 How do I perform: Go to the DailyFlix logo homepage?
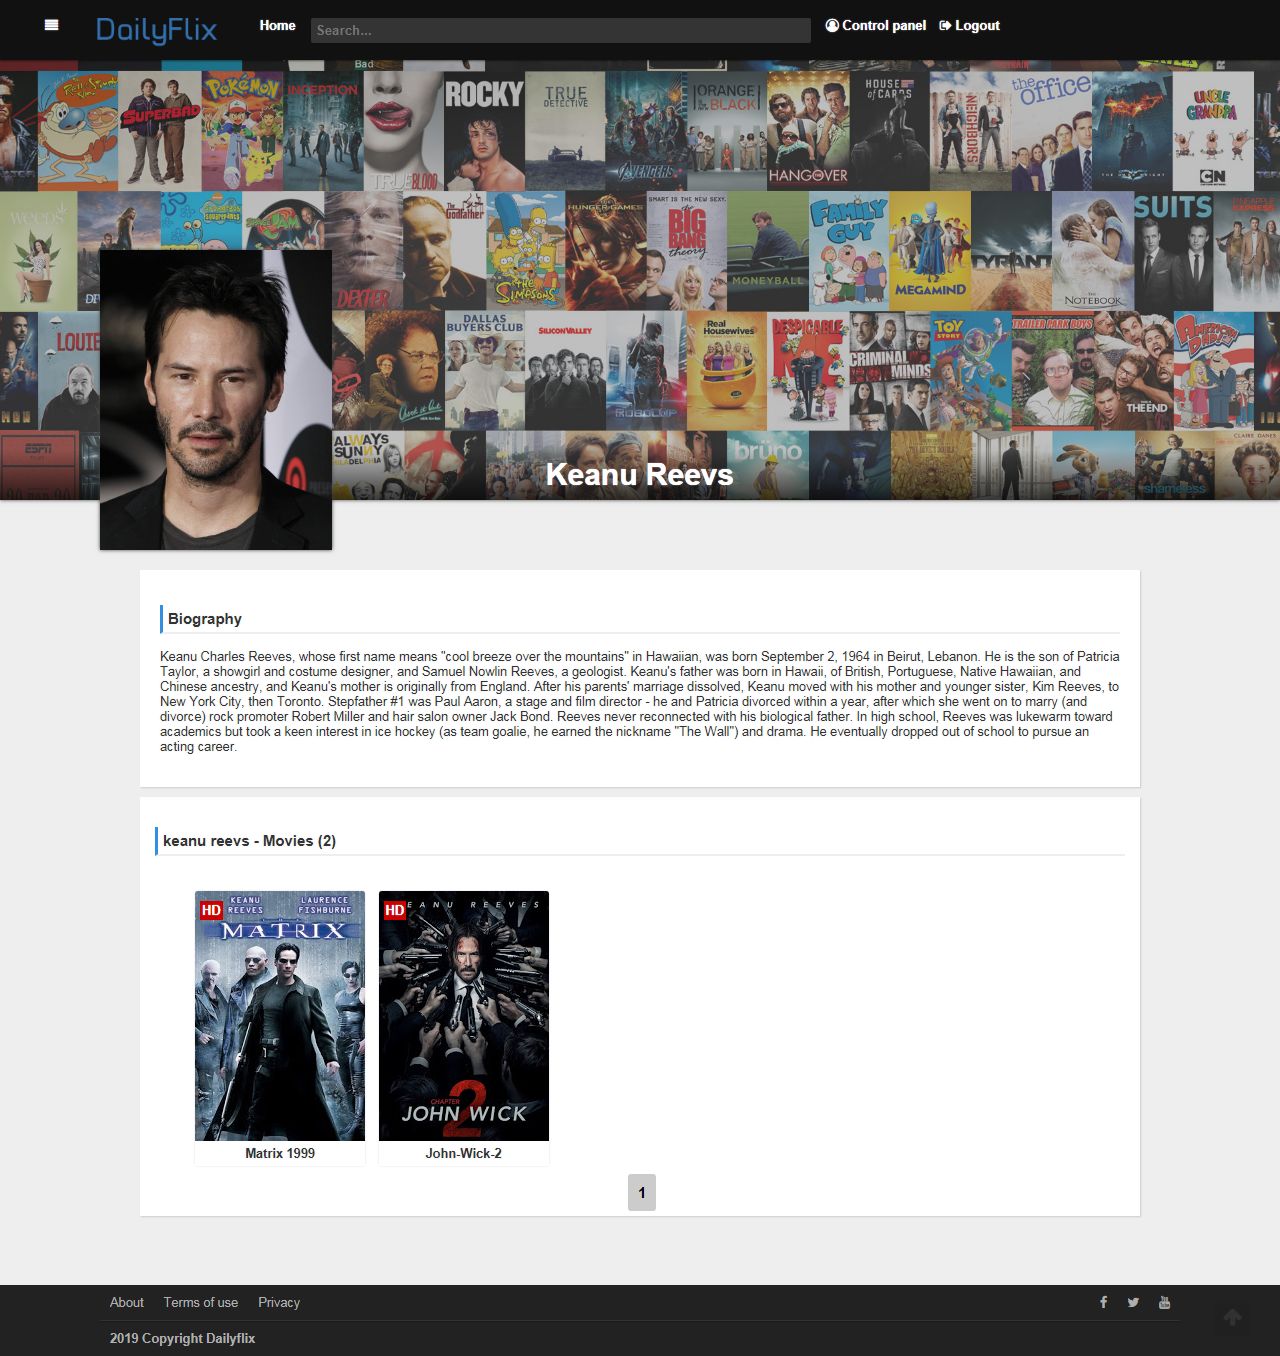click(156, 29)
